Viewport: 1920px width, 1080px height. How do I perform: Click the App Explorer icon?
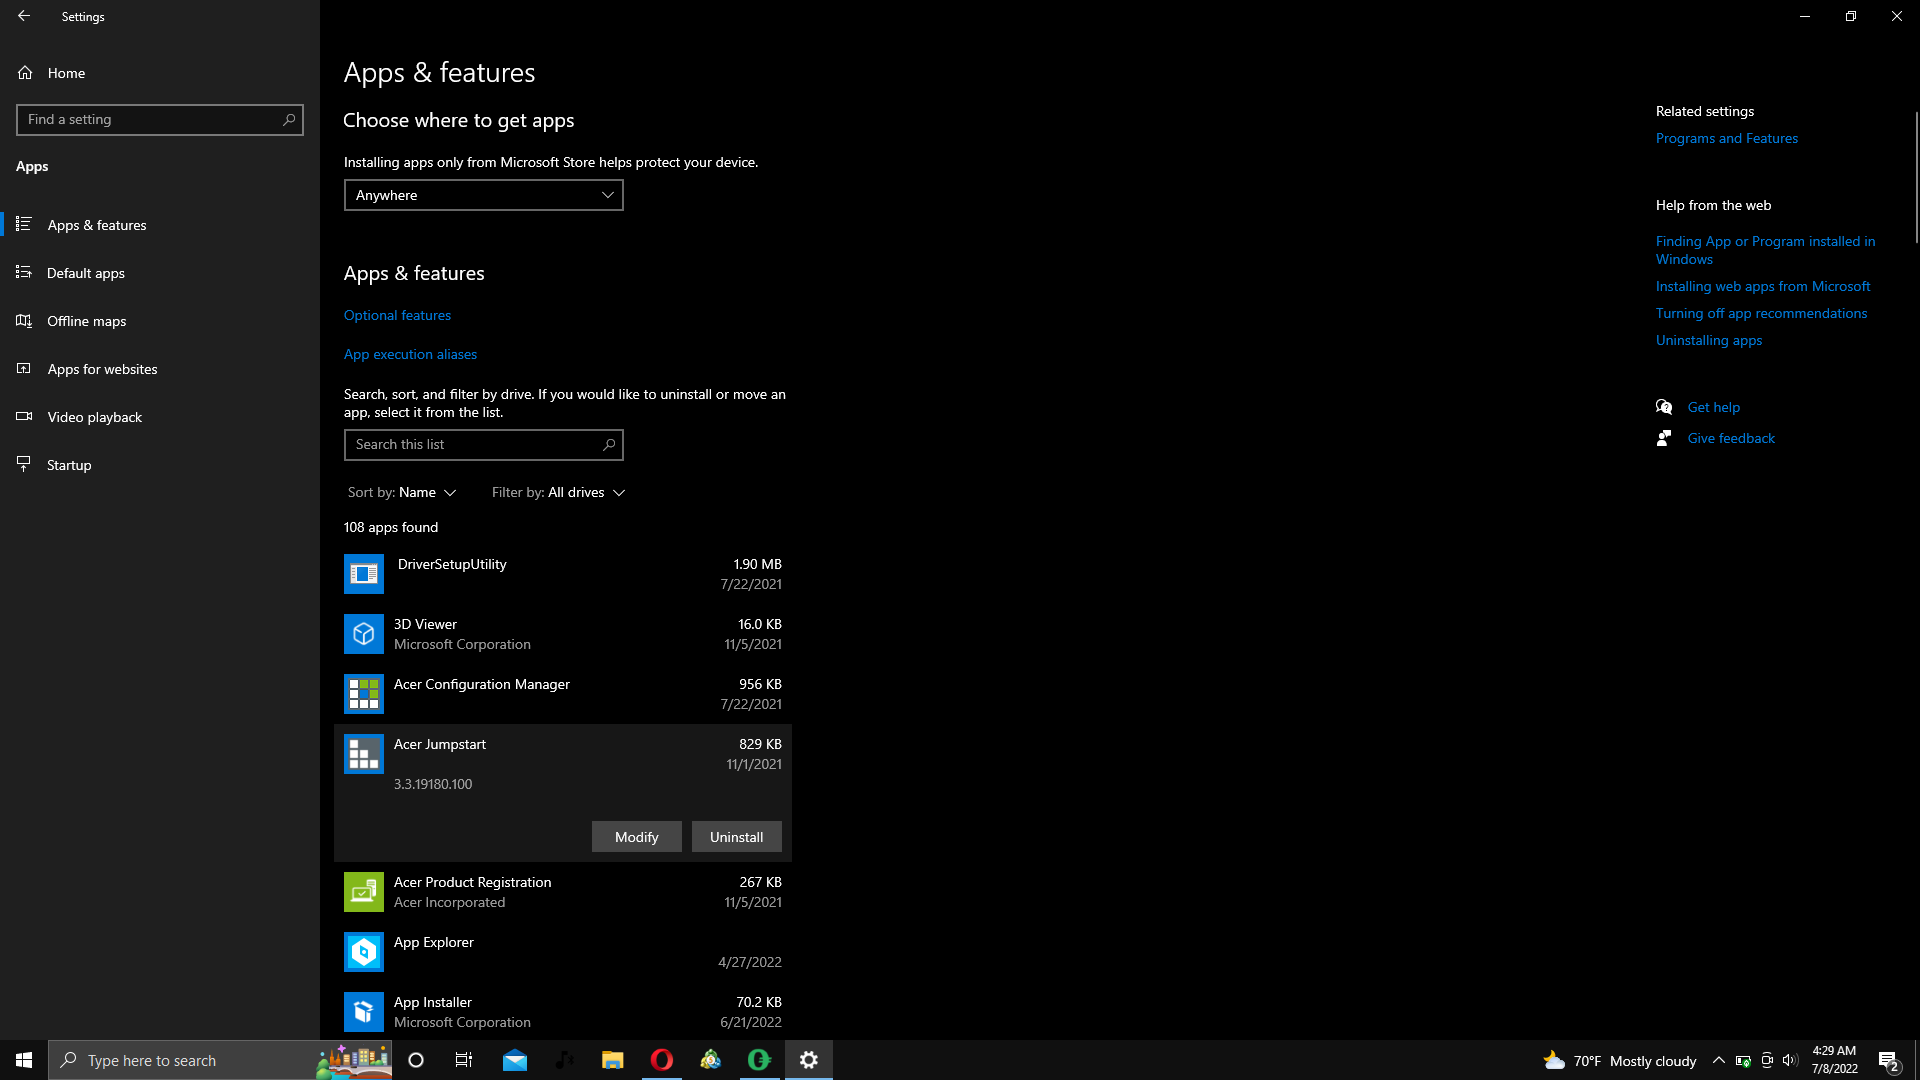coord(363,952)
